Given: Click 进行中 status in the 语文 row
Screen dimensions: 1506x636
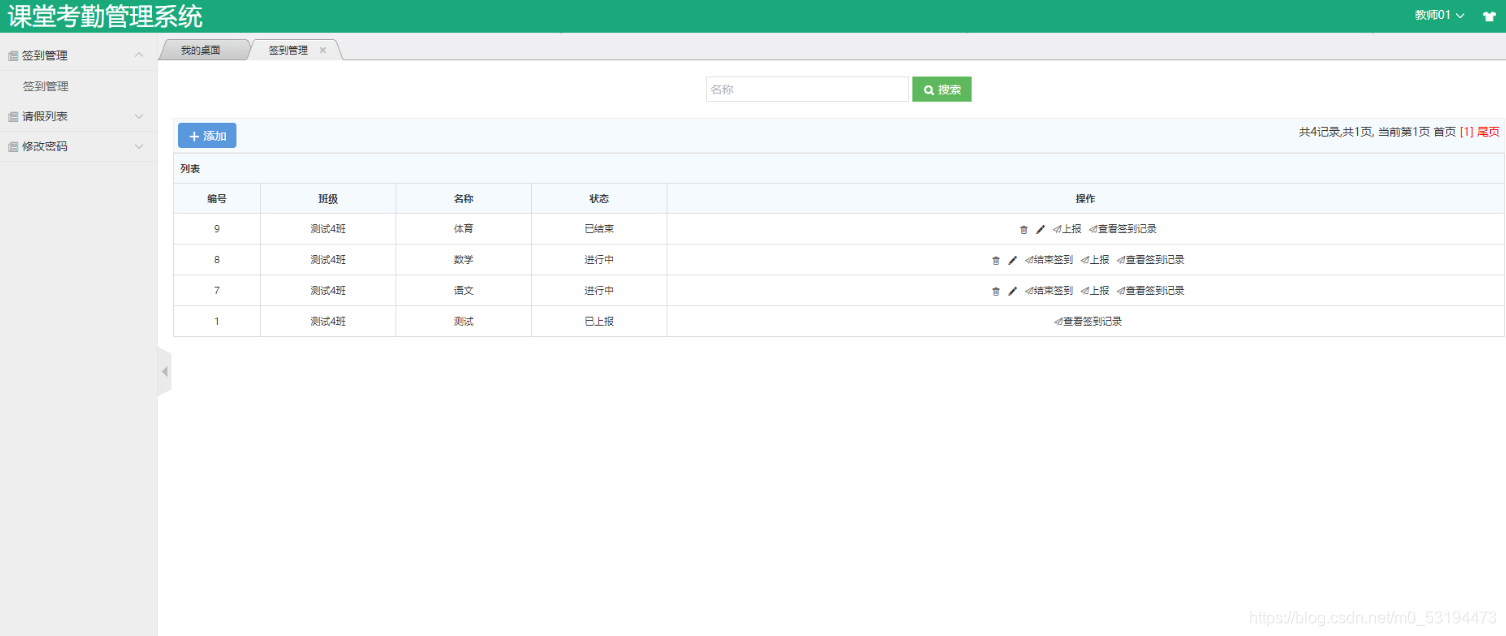Looking at the screenshot, I should [x=599, y=291].
